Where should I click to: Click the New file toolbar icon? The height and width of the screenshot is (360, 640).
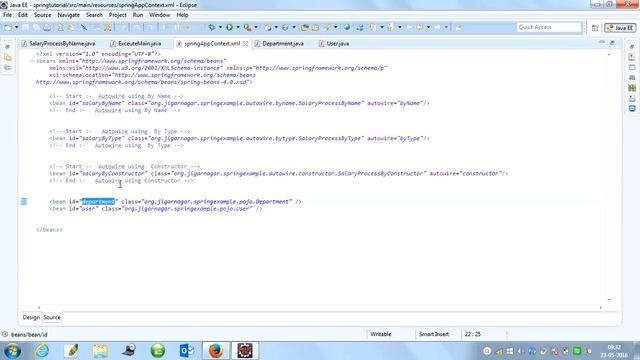pyautogui.click(x=8, y=27)
